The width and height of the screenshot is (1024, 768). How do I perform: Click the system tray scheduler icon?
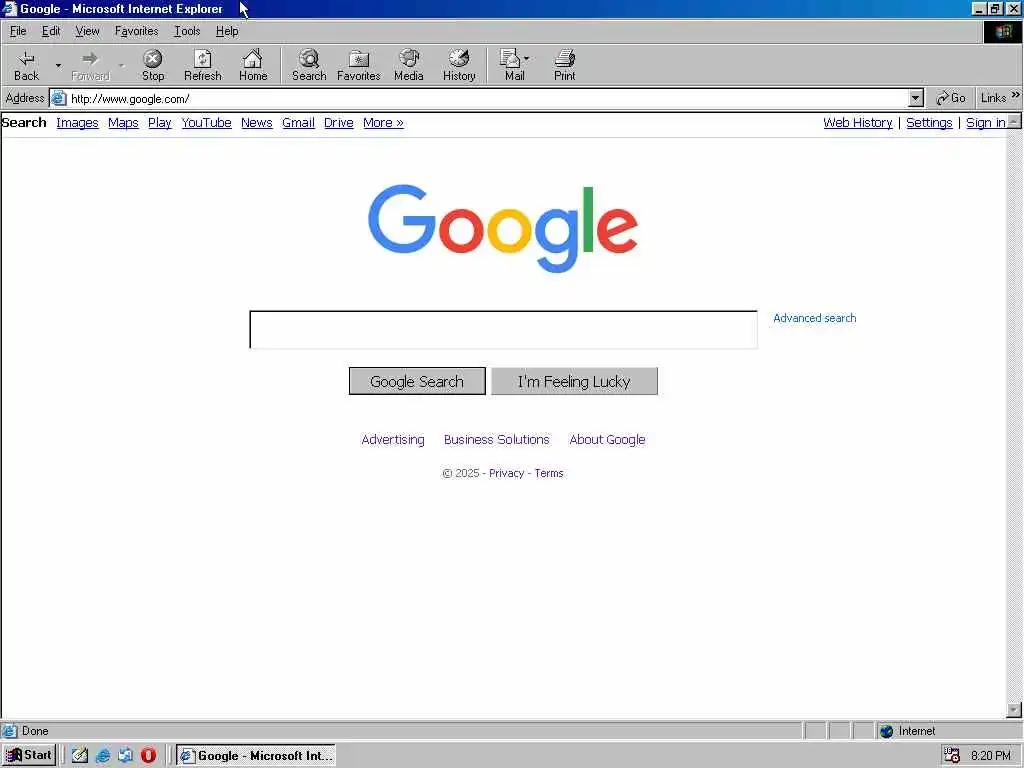point(952,756)
